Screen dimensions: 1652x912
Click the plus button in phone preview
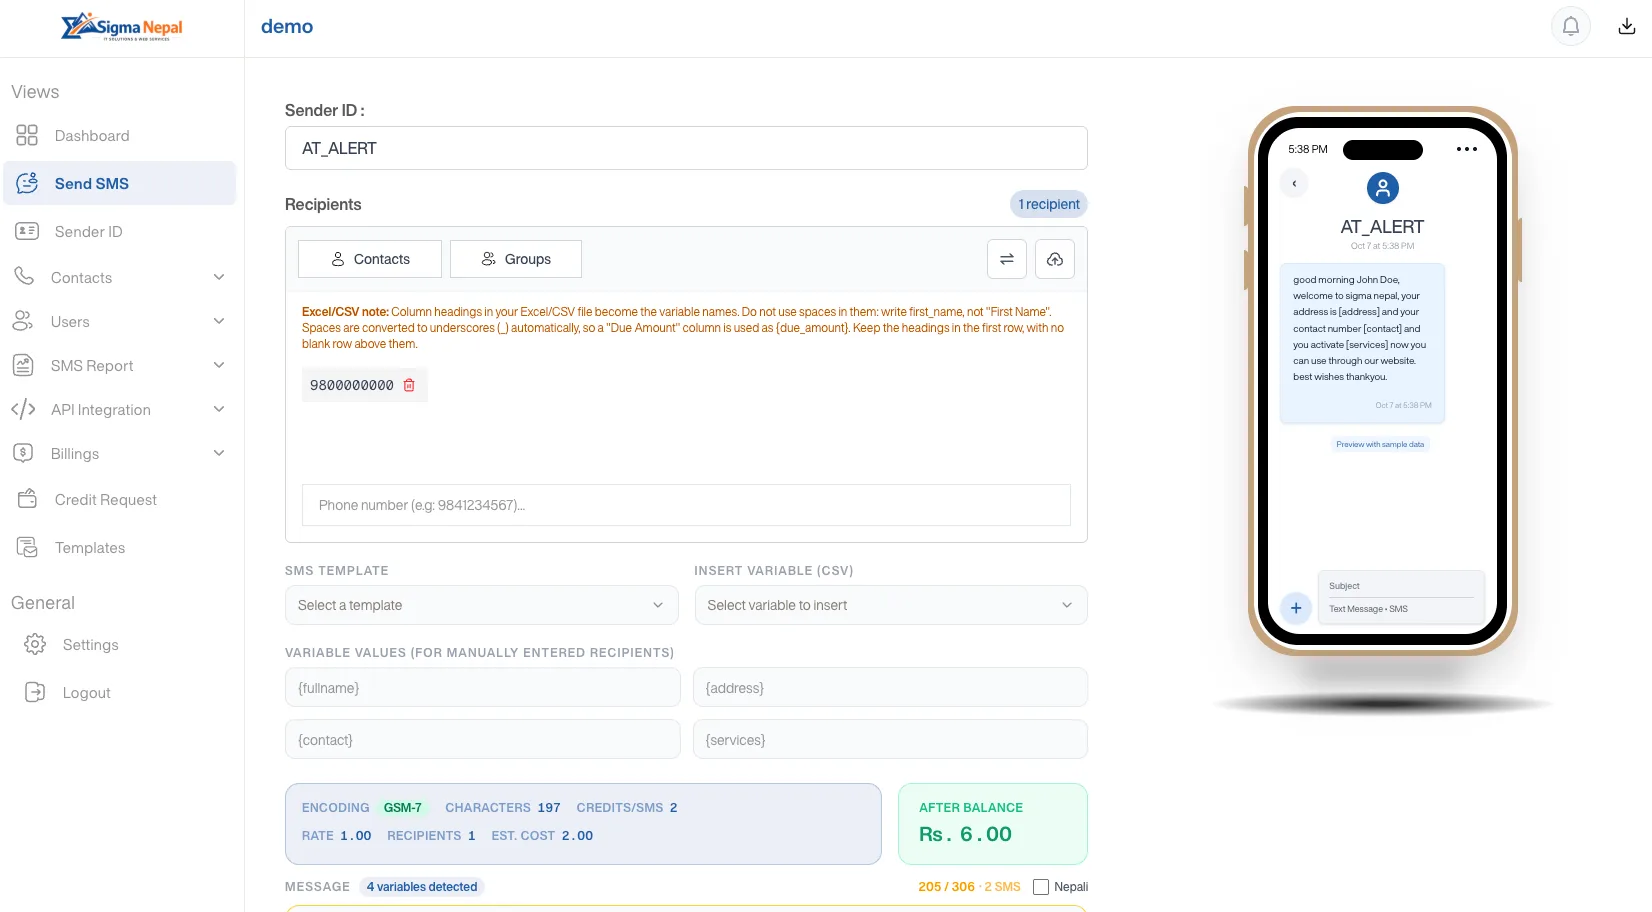[1296, 608]
